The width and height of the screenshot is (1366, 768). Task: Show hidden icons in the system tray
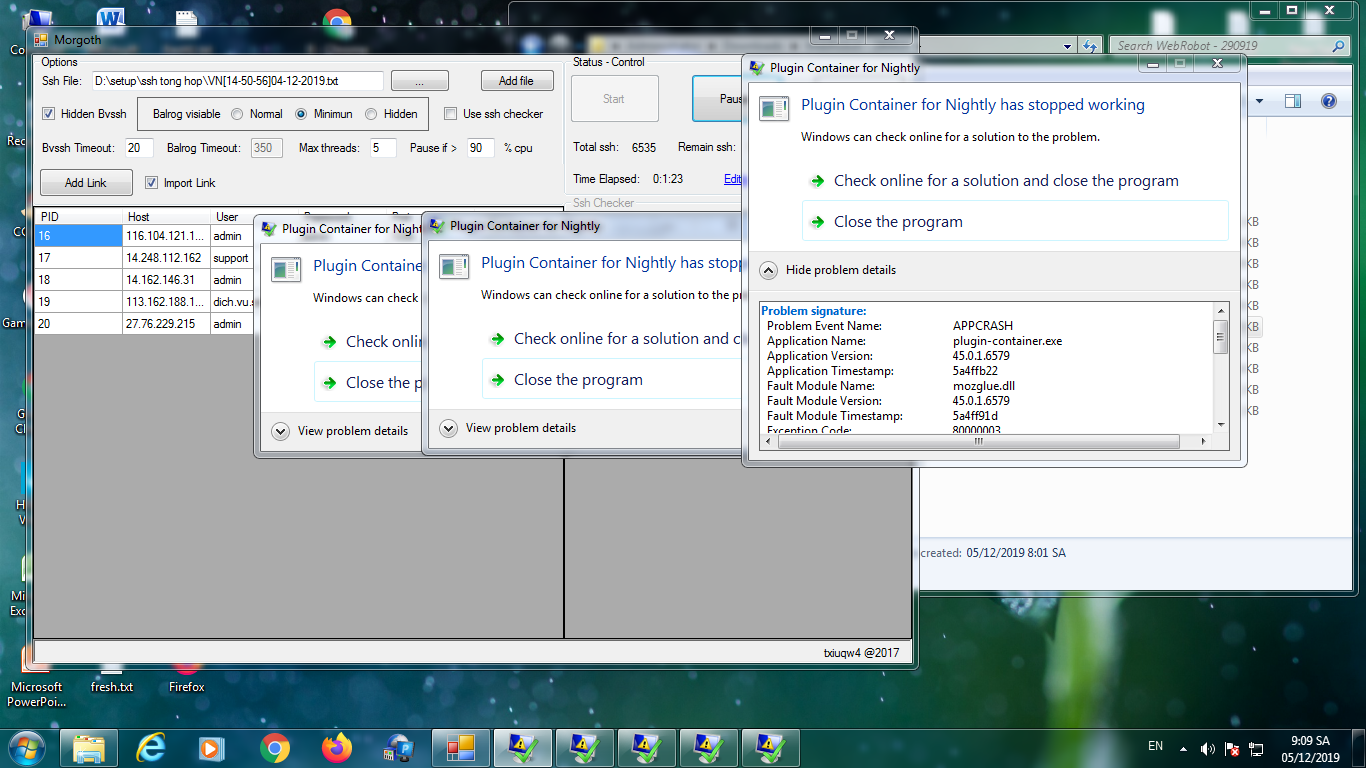click(x=1184, y=748)
